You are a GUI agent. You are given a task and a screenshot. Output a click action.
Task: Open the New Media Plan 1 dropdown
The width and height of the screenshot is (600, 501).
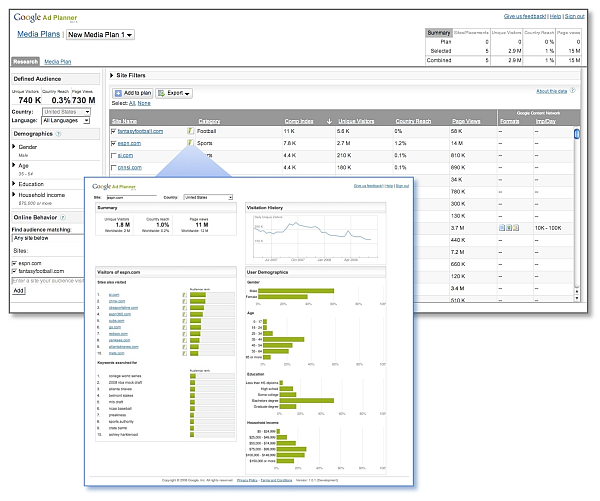(100, 35)
